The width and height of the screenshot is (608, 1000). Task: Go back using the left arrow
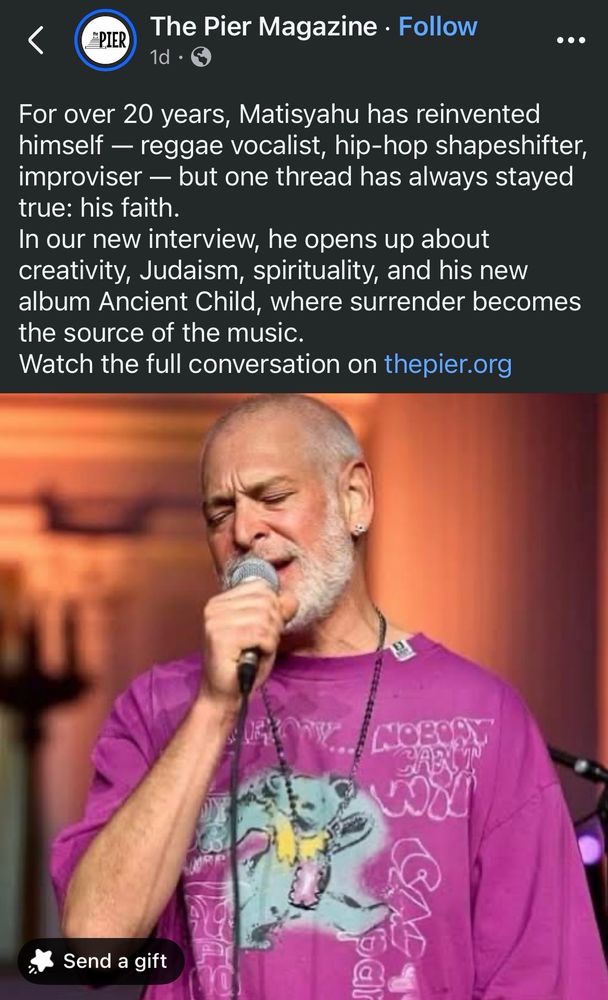click(x=36, y=40)
